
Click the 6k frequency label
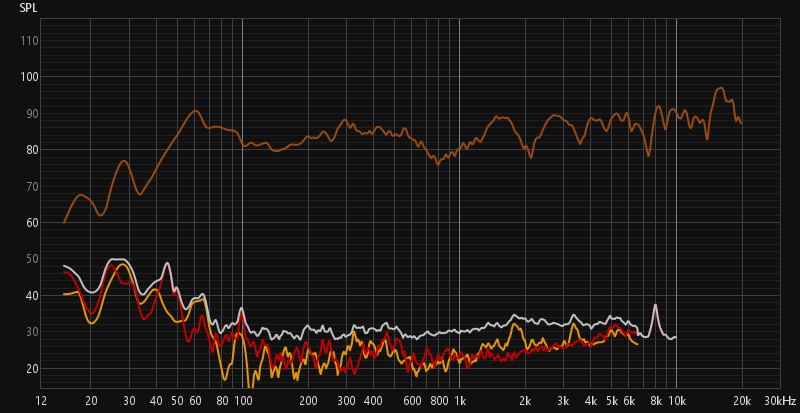pos(629,400)
